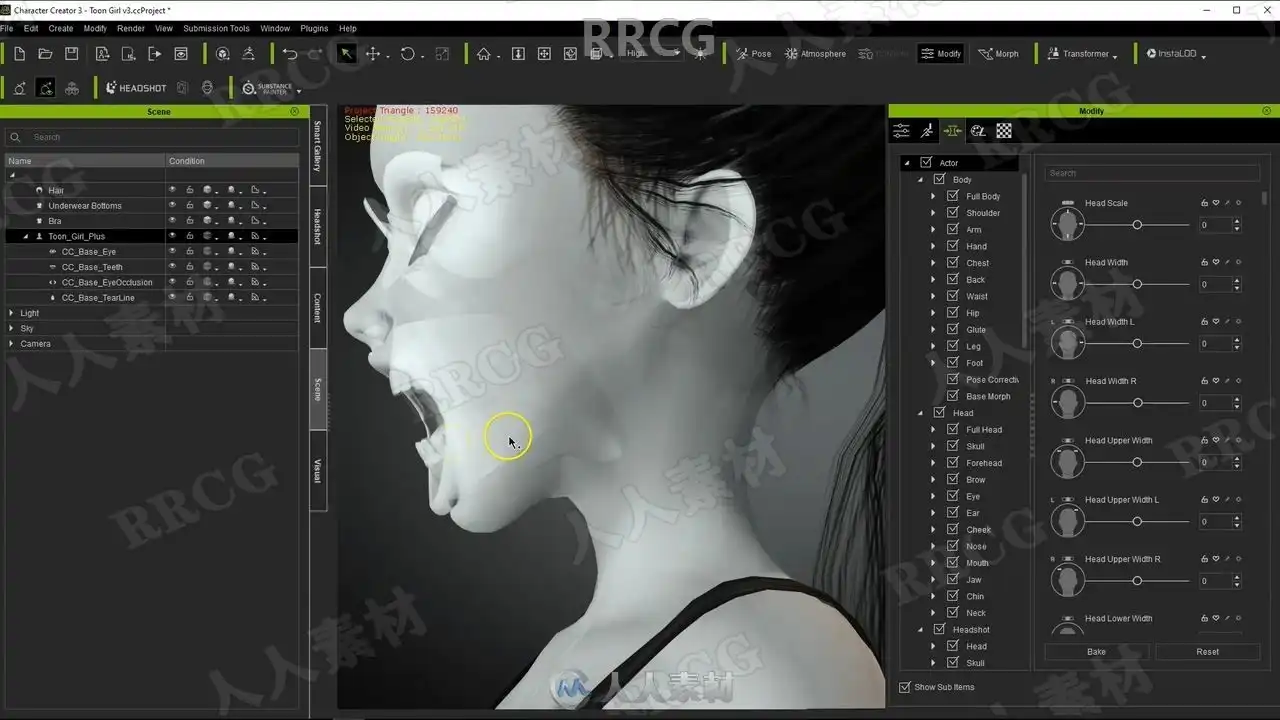Open the Atmosphere settings

click(x=815, y=54)
